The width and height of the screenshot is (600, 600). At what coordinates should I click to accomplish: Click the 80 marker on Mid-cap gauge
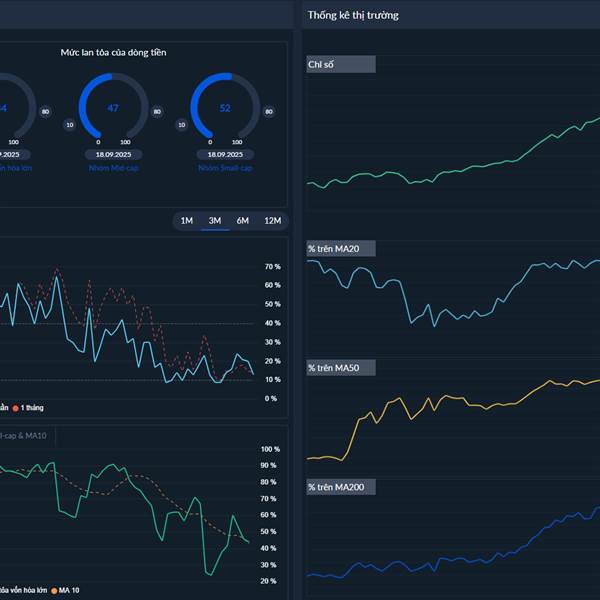coord(157,112)
